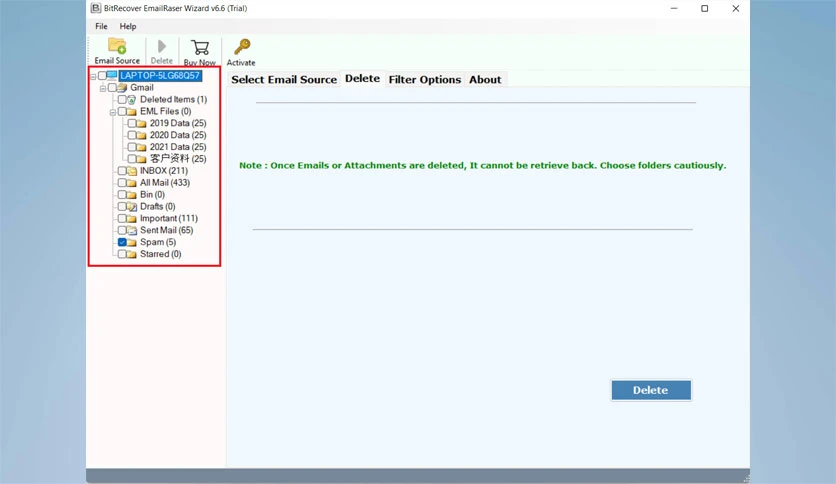Open the Email Source toolbar icon
Viewport: 836px width, 484px height.
click(x=117, y=46)
